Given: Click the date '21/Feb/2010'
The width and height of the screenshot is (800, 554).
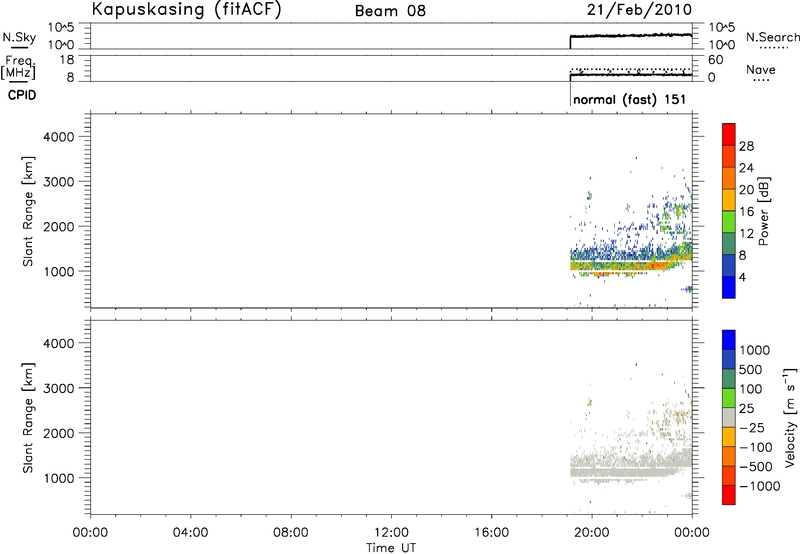Looking at the screenshot, I should (x=639, y=9).
